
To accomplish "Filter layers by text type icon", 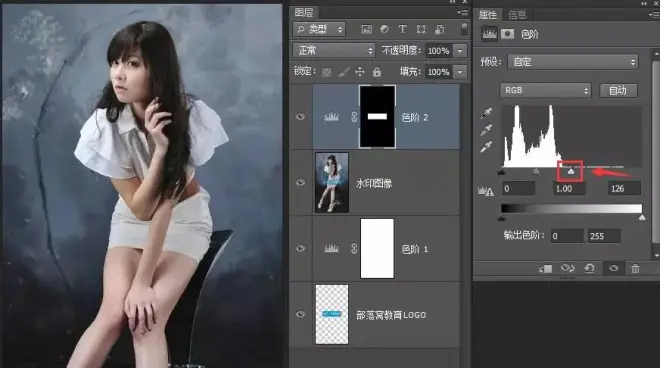I will 402,29.
